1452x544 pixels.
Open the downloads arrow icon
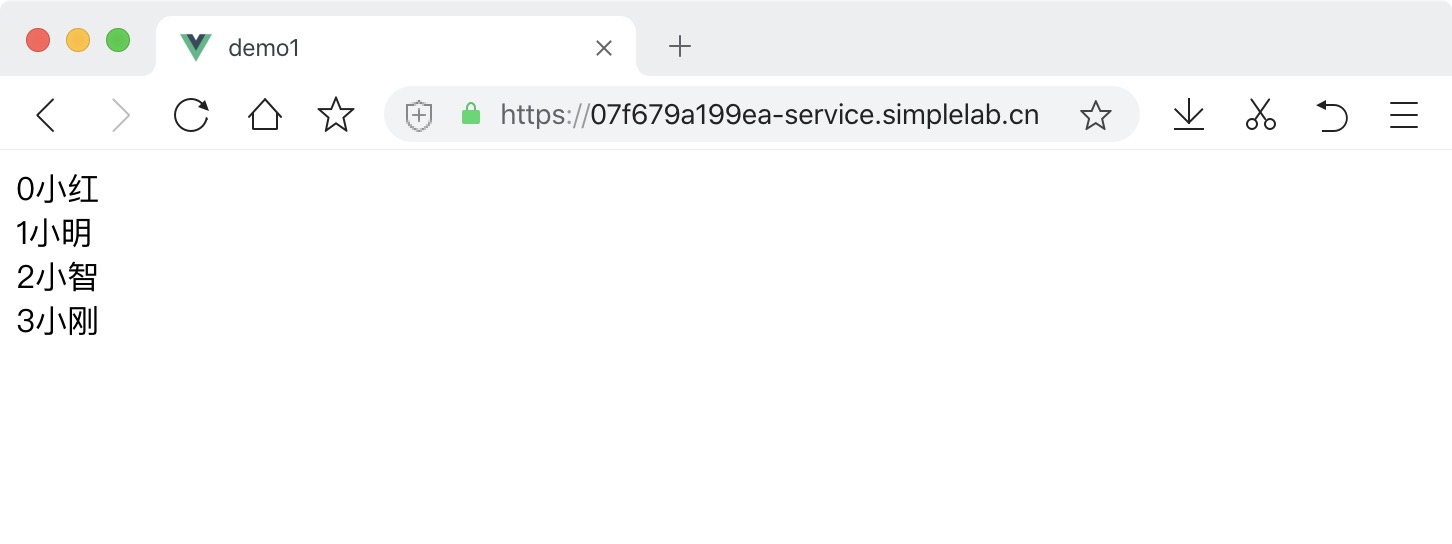(x=1188, y=115)
